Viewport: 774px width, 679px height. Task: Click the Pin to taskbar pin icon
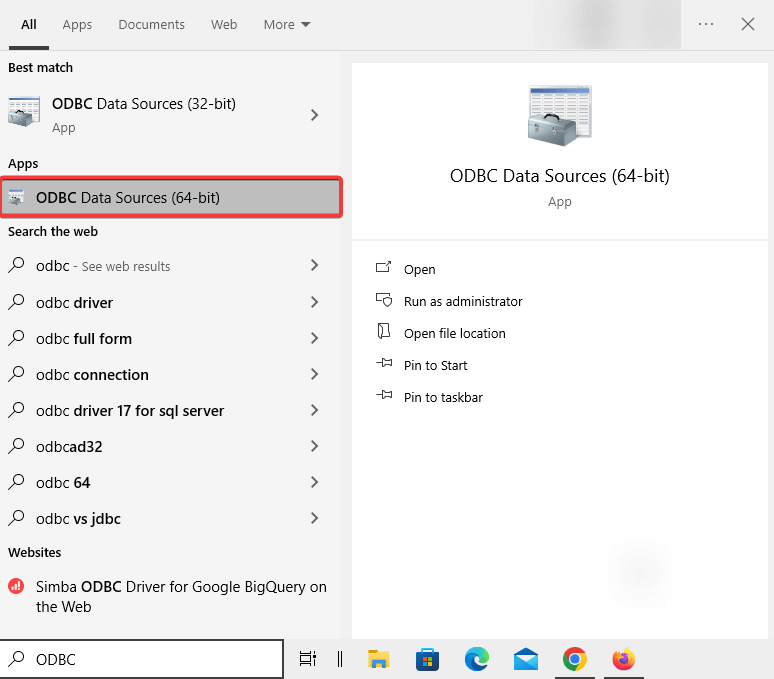[x=384, y=395]
